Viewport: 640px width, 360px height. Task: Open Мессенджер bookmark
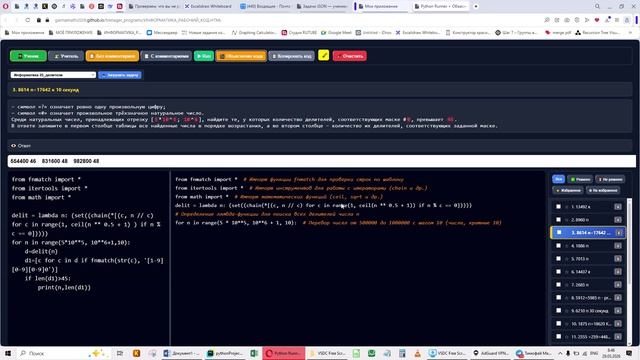click(x=162, y=33)
